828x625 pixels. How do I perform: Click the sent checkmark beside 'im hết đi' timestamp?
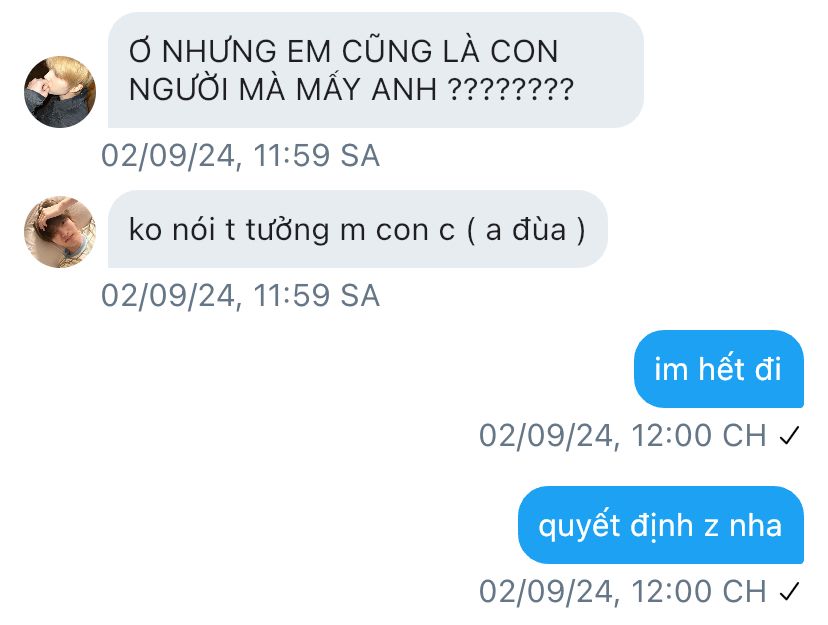pyautogui.click(x=789, y=436)
